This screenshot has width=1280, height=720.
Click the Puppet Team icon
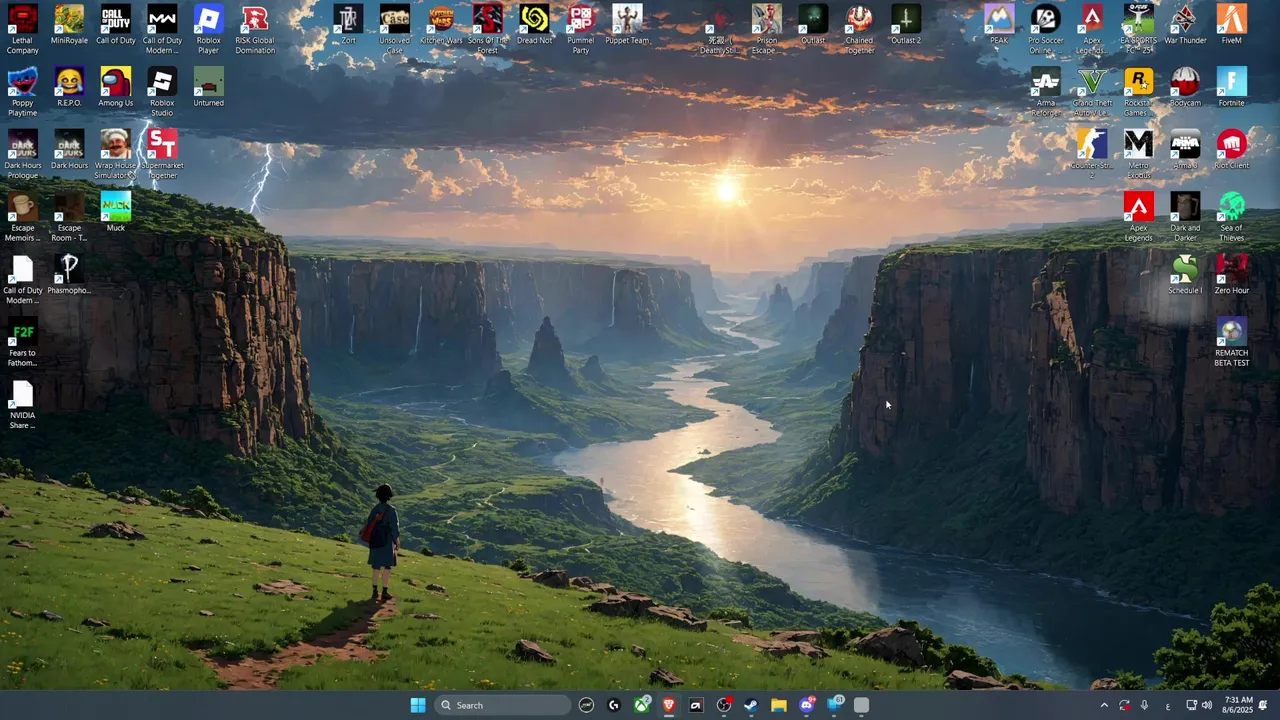pos(627,25)
